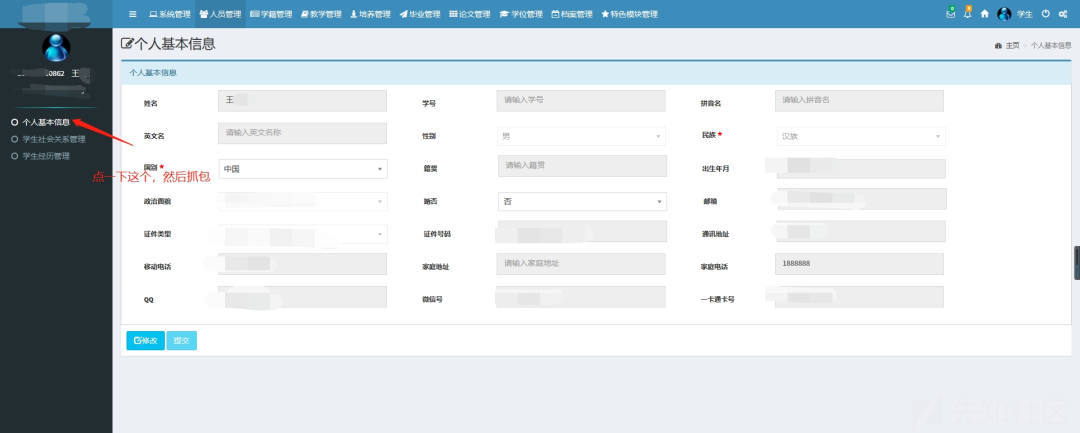Select 学生社会关系管理 in the sidebar
This screenshot has height=433, width=1080.
[54, 139]
